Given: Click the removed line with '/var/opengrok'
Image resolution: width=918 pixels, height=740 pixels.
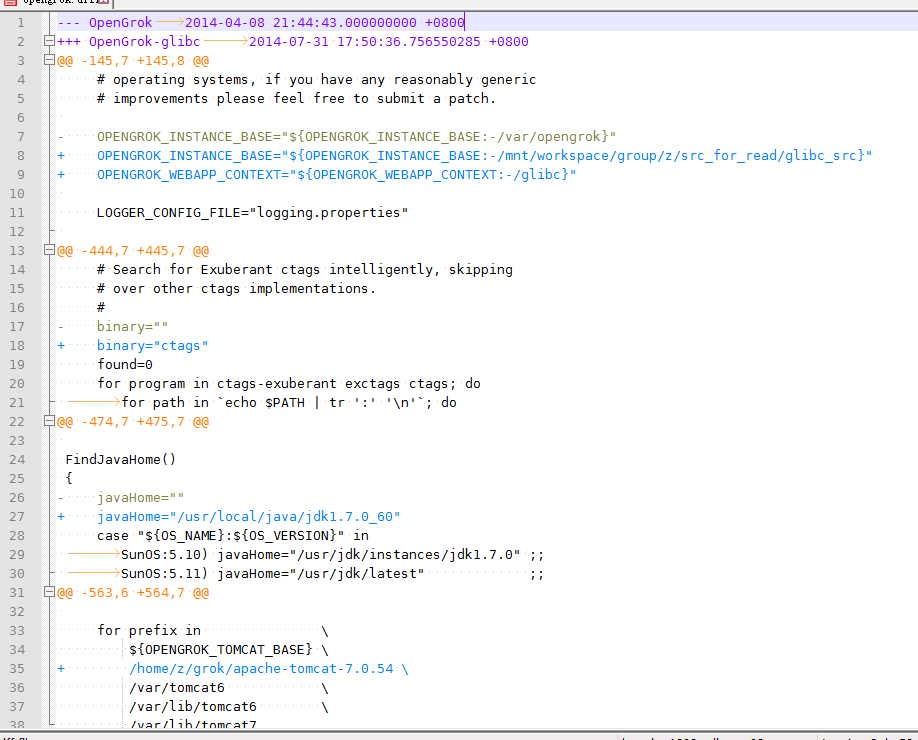Looking at the screenshot, I should point(337,136).
